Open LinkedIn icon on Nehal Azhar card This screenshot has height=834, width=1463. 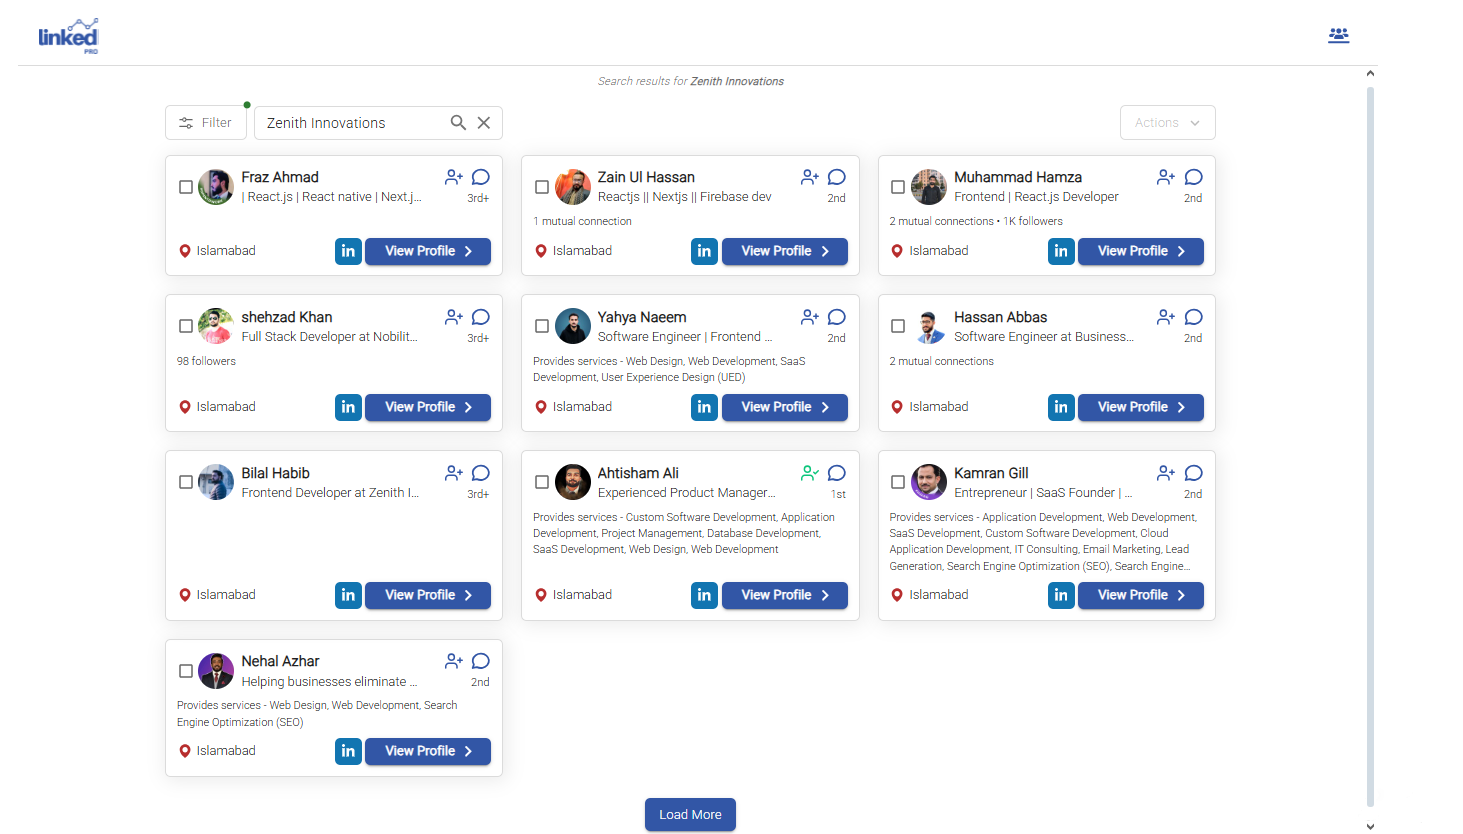pyautogui.click(x=348, y=751)
